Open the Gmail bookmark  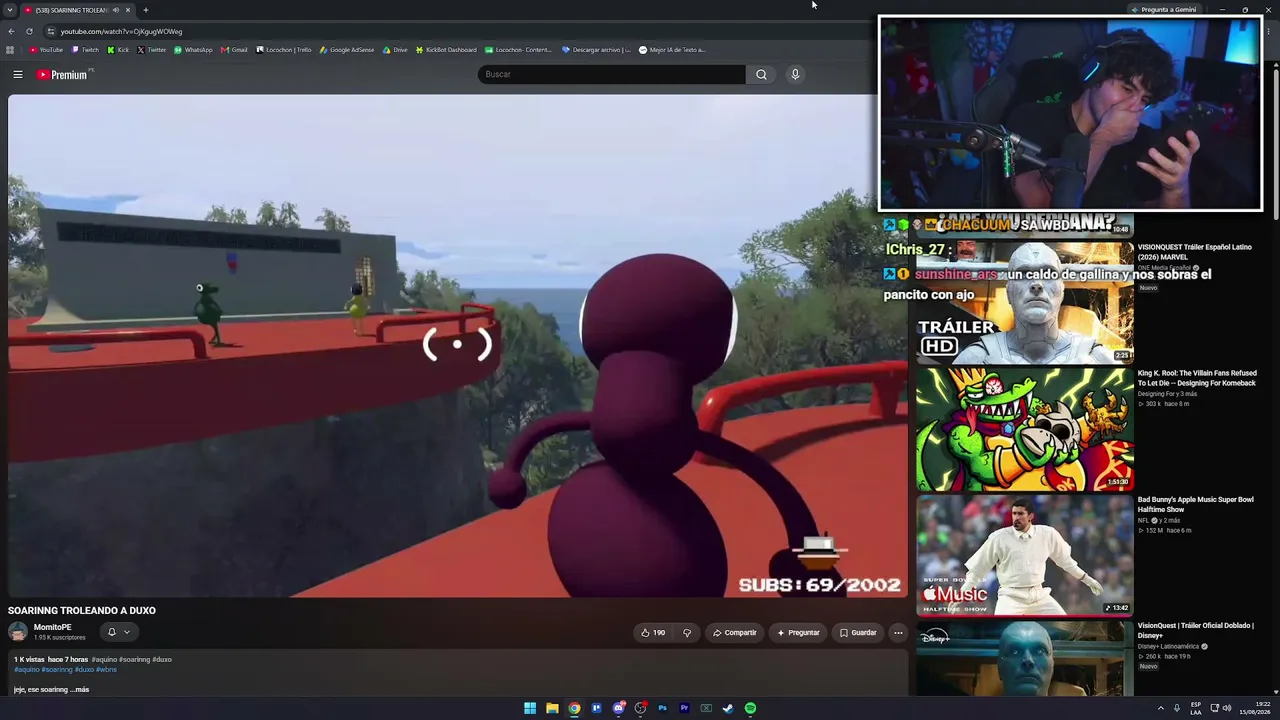234,49
